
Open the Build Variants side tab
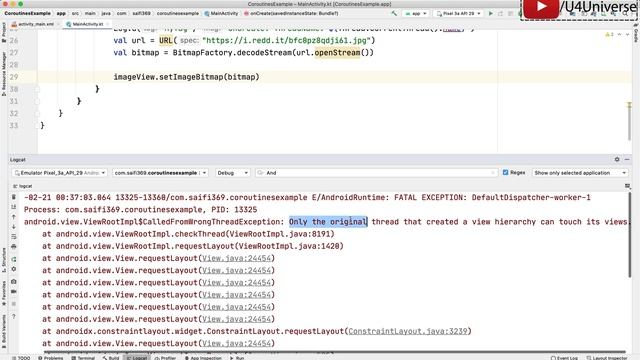pos(4,331)
